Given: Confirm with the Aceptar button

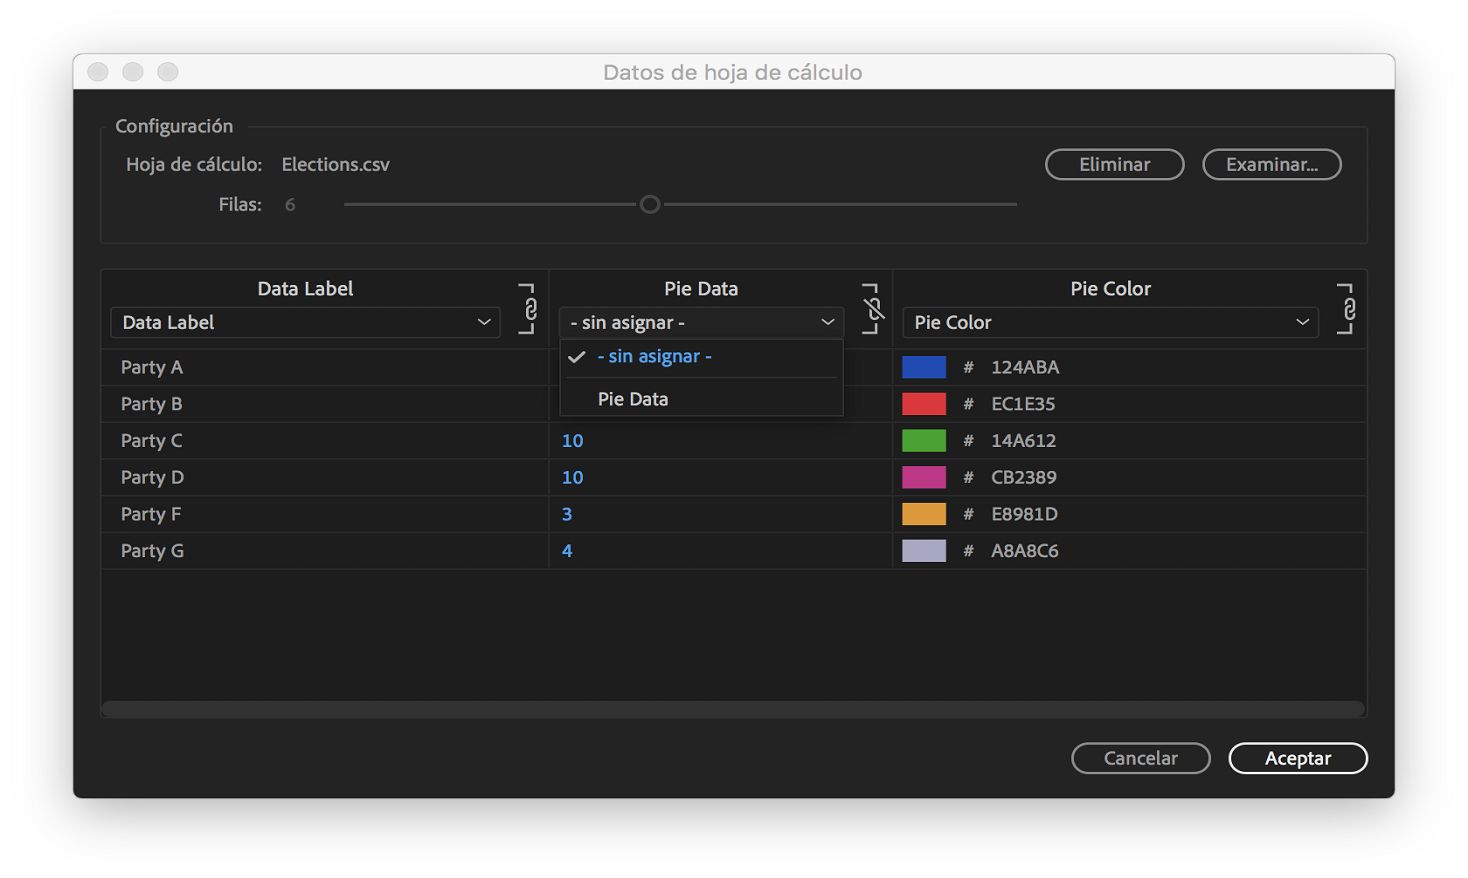Looking at the screenshot, I should coord(1298,758).
